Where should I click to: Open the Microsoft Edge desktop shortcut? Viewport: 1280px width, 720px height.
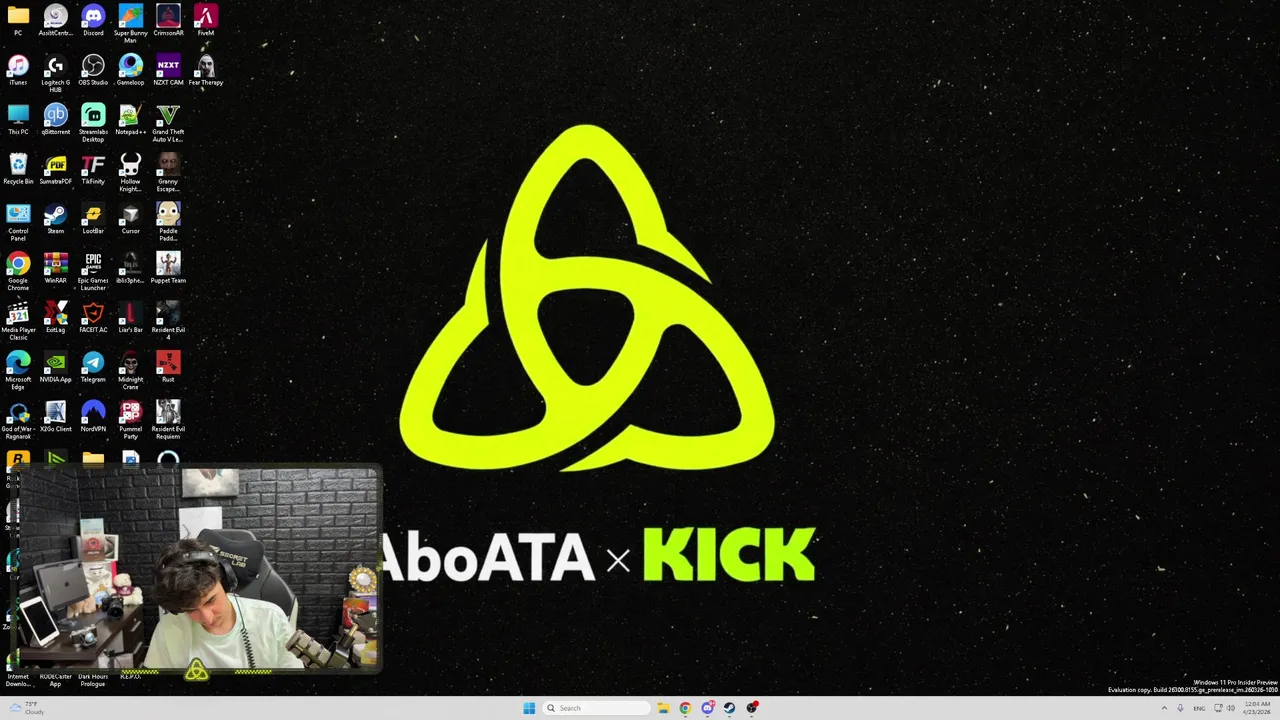[18, 370]
